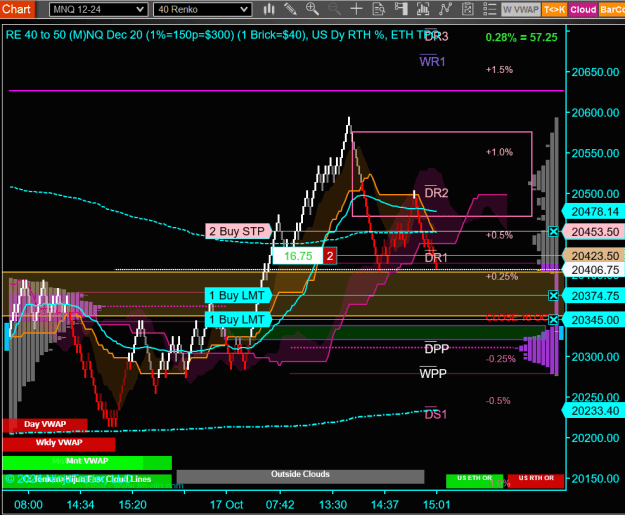Open the drawing tools pencil menu

pyautogui.click(x=291, y=9)
